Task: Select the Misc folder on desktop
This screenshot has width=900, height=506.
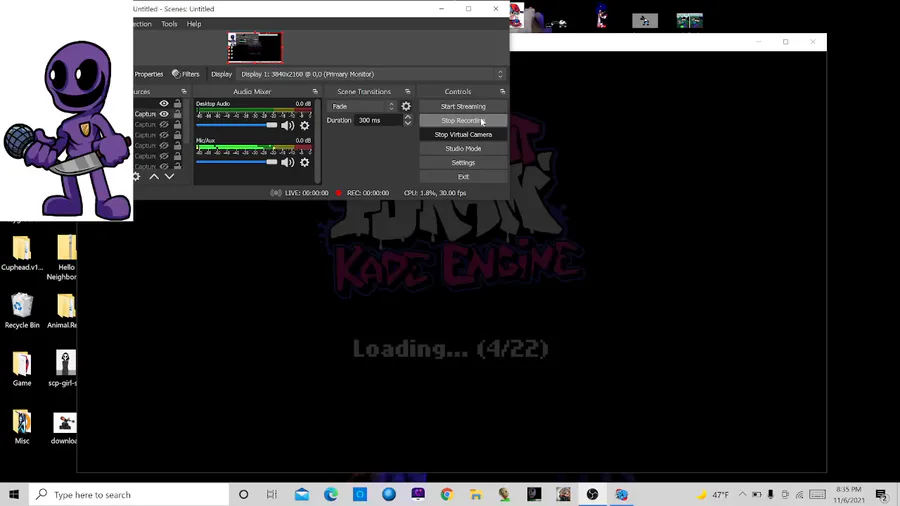Action: point(22,426)
